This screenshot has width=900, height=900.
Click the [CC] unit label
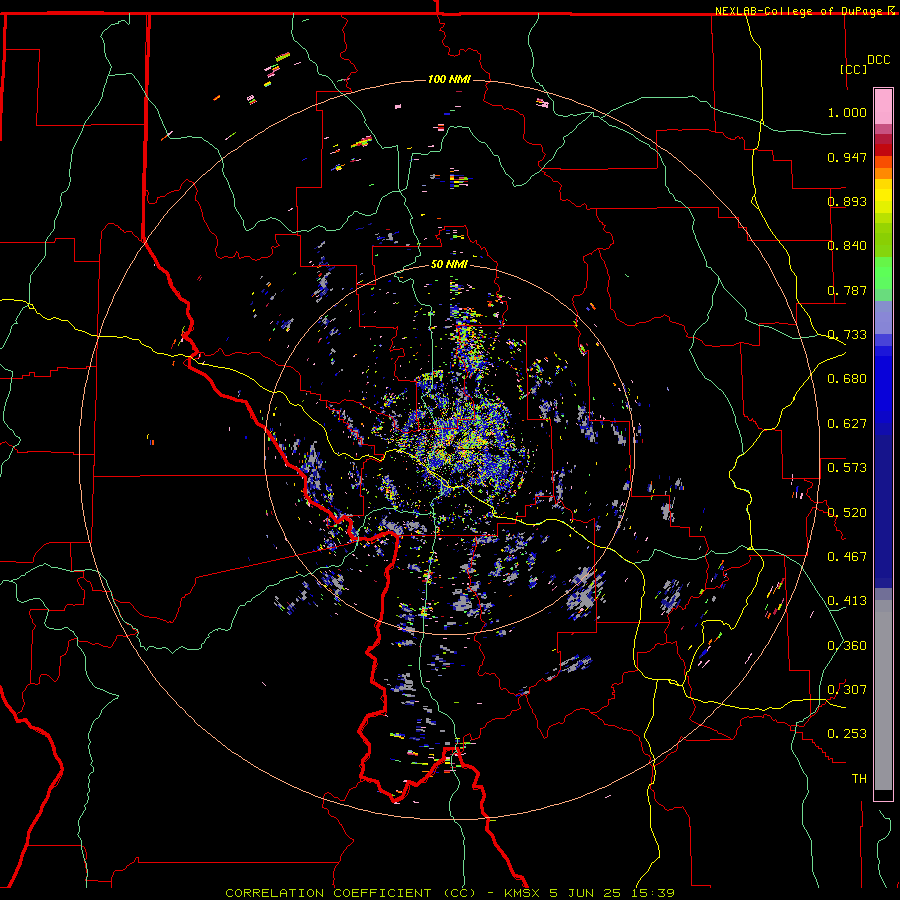tap(853, 69)
